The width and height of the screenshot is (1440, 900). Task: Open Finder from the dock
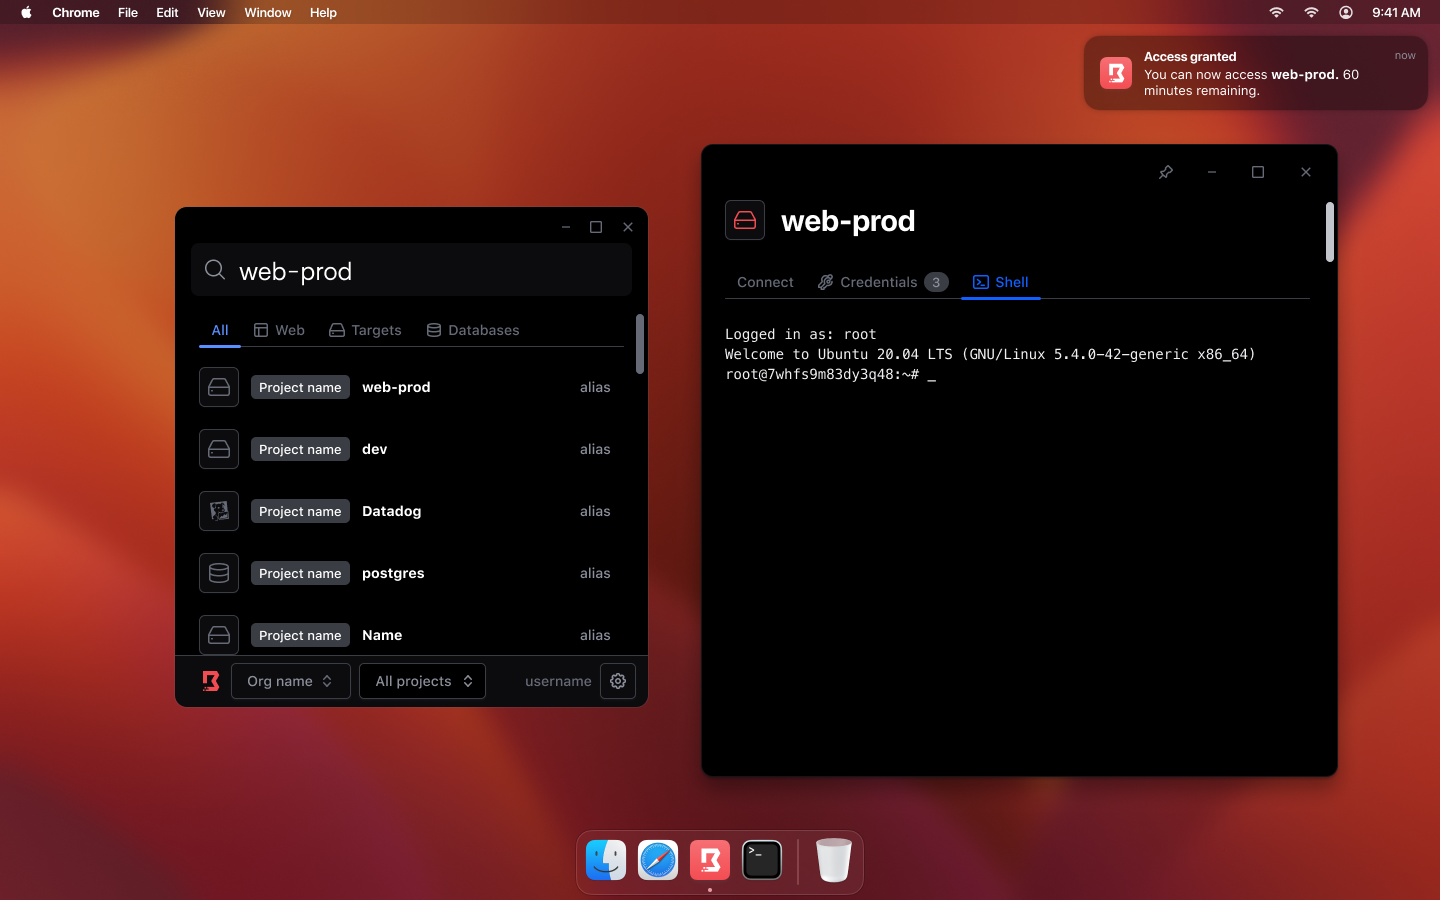click(606, 860)
